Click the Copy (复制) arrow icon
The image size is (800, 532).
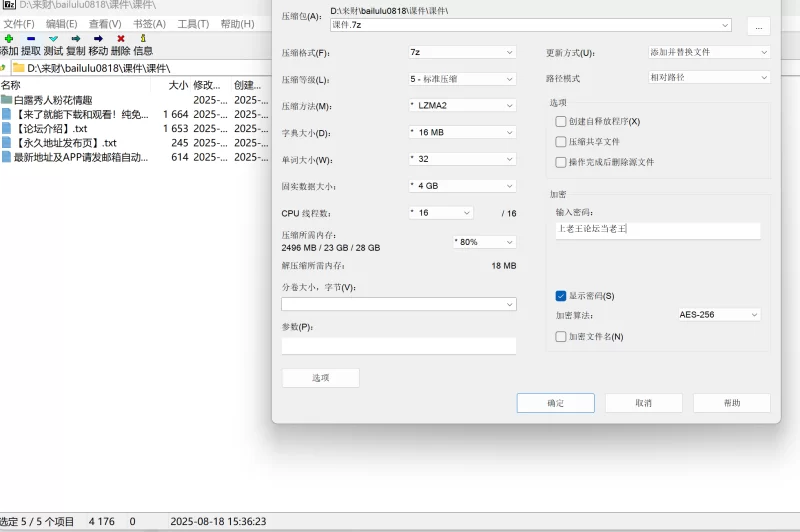[76, 38]
